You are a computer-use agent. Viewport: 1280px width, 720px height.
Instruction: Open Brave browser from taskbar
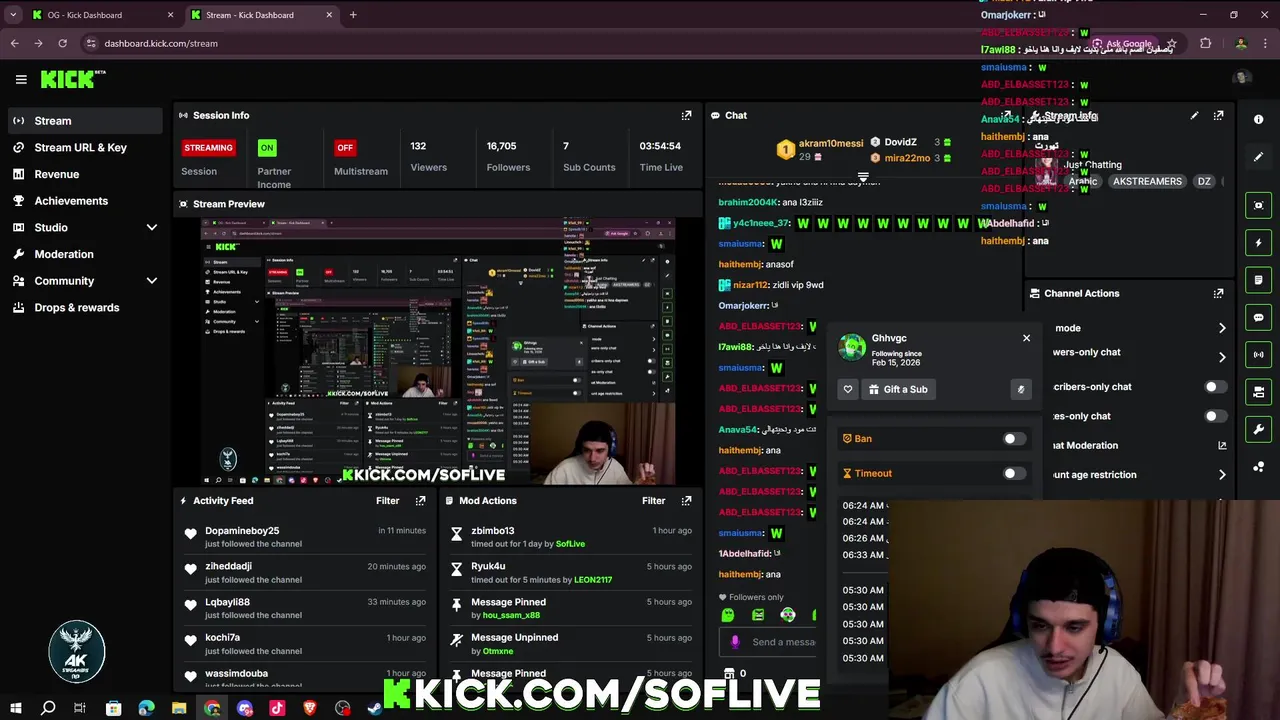310,708
